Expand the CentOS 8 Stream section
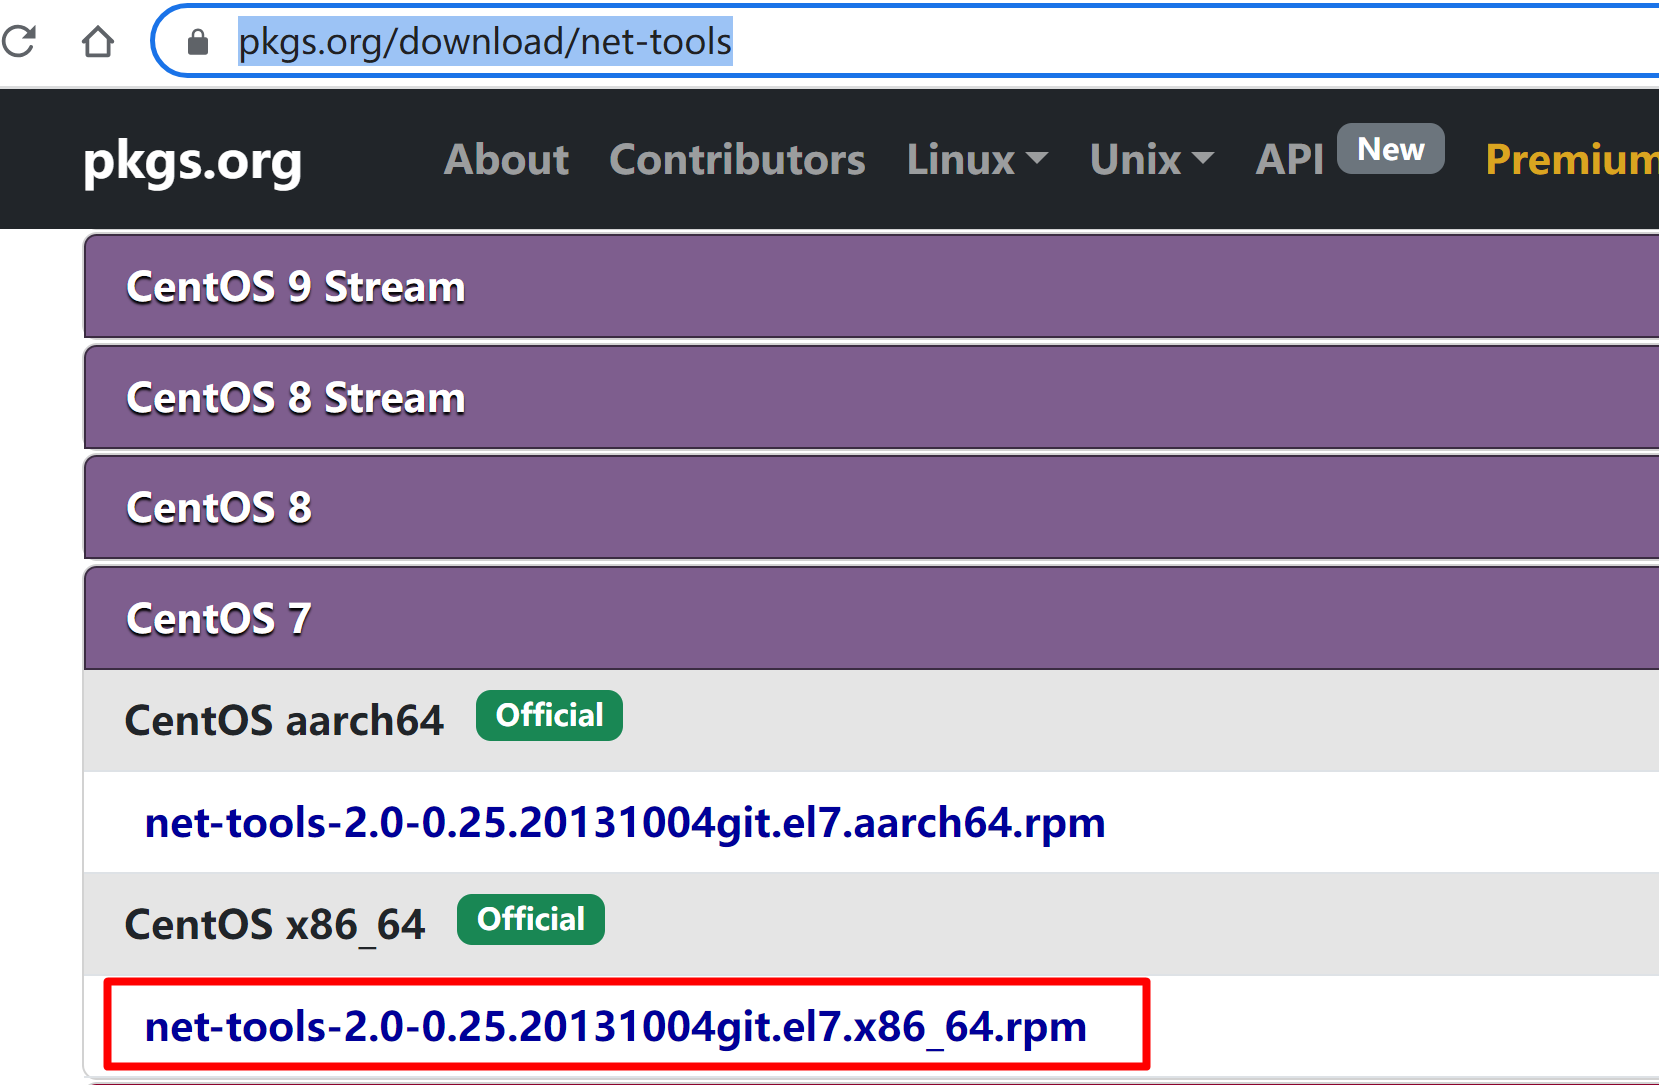 pyautogui.click(x=871, y=398)
